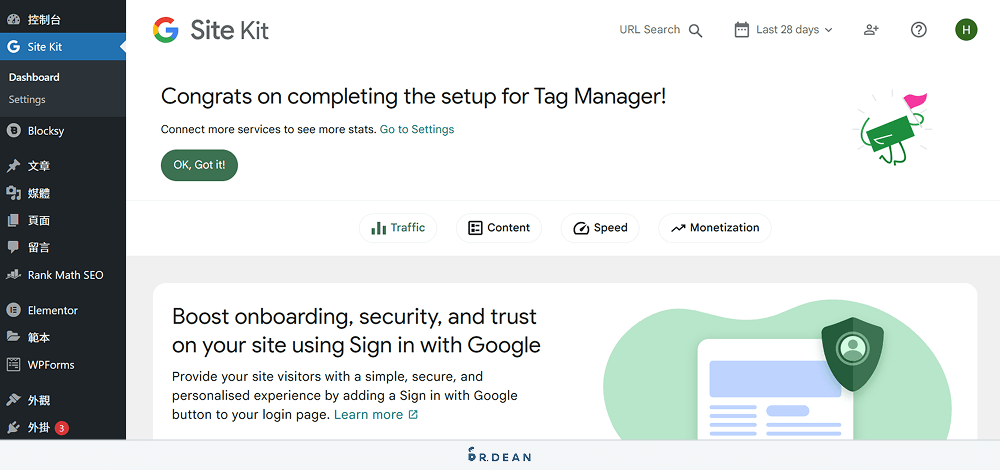Click the Sign in with Google heading

point(356,330)
